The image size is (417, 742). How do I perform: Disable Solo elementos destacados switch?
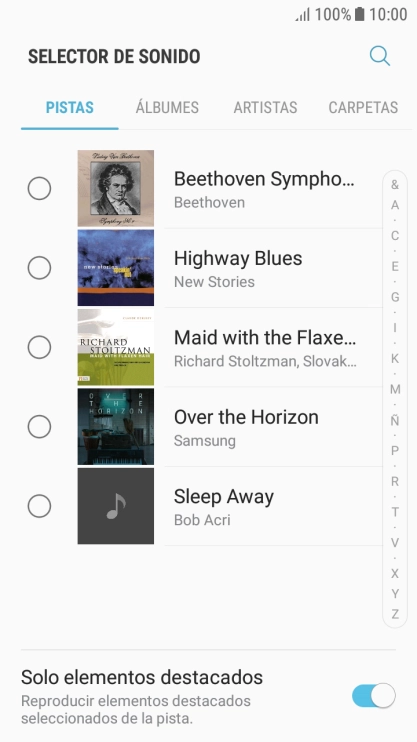[x=373, y=696]
